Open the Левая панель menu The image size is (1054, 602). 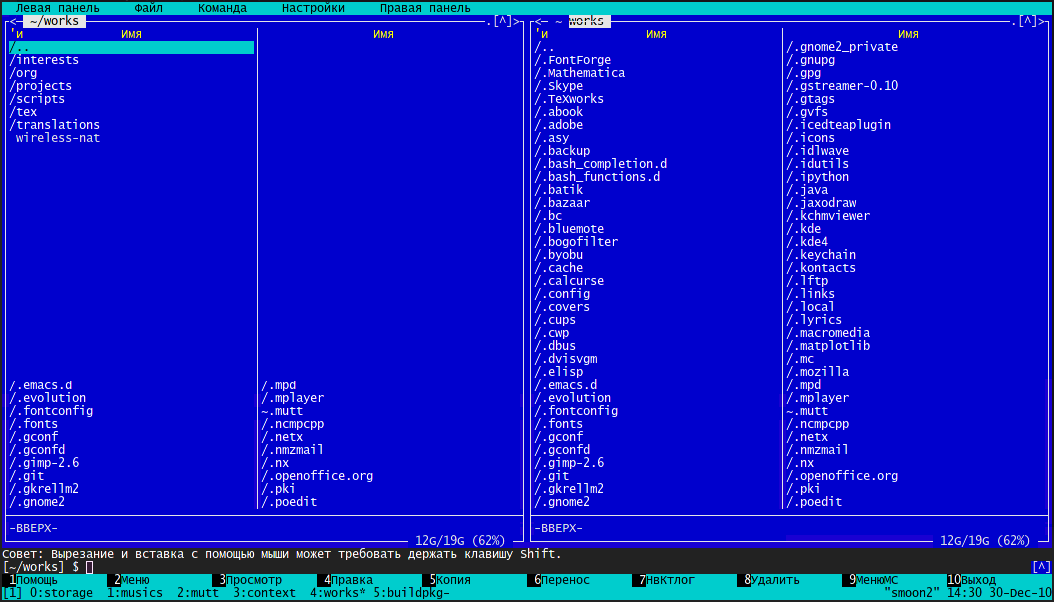57,8
